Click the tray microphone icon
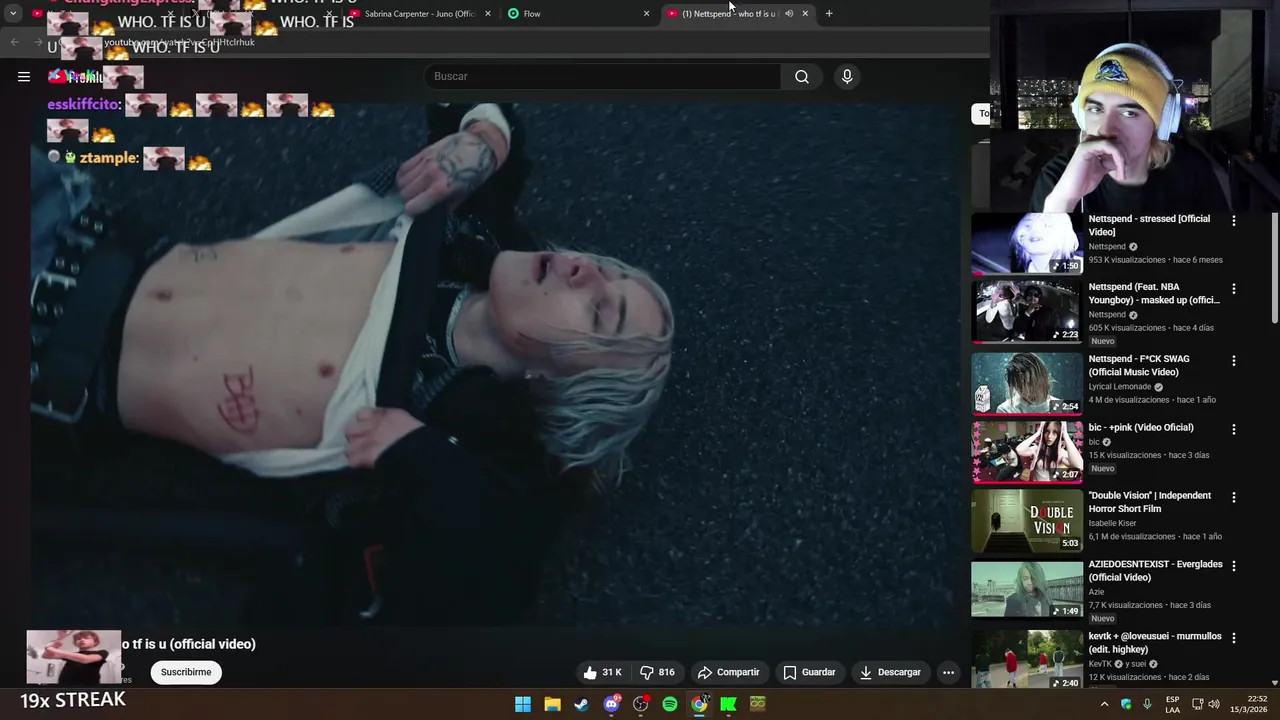The image size is (1280, 720). 1147,704
